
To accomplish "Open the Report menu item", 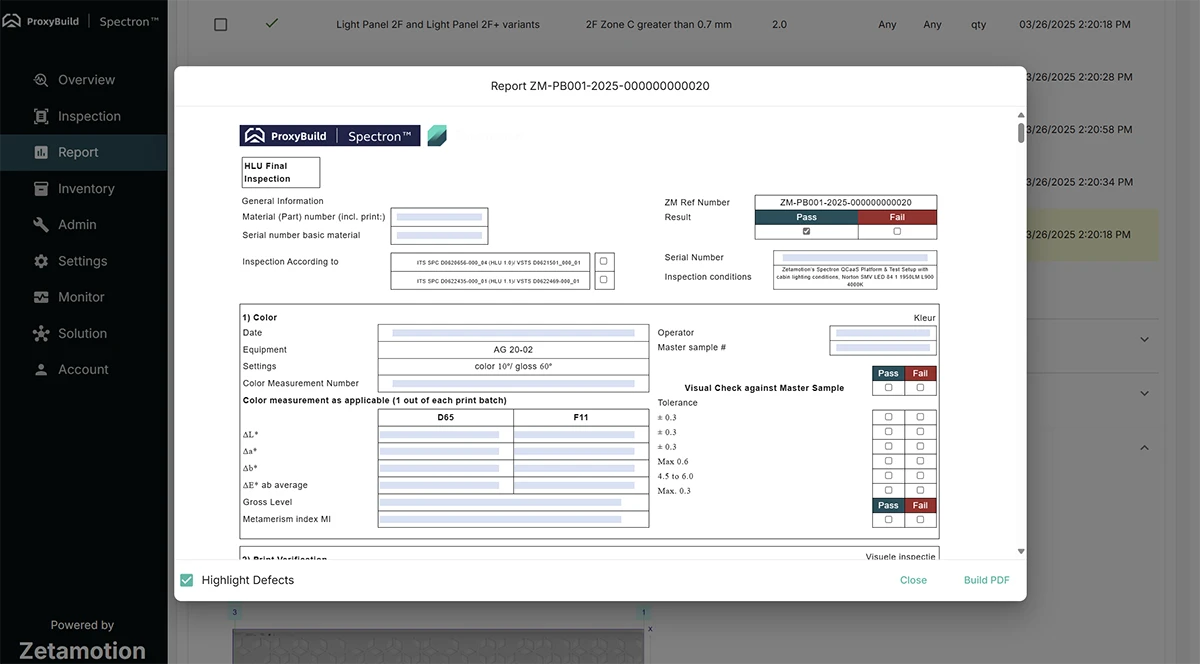I will coord(78,153).
